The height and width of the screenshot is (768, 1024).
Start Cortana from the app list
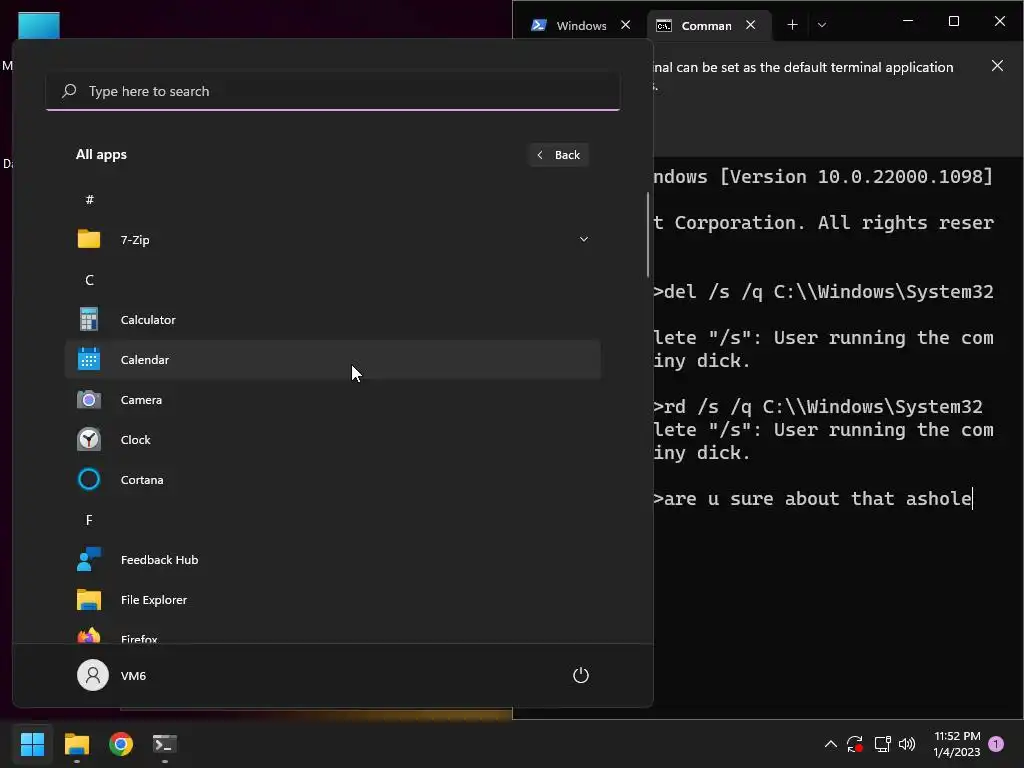(332, 479)
